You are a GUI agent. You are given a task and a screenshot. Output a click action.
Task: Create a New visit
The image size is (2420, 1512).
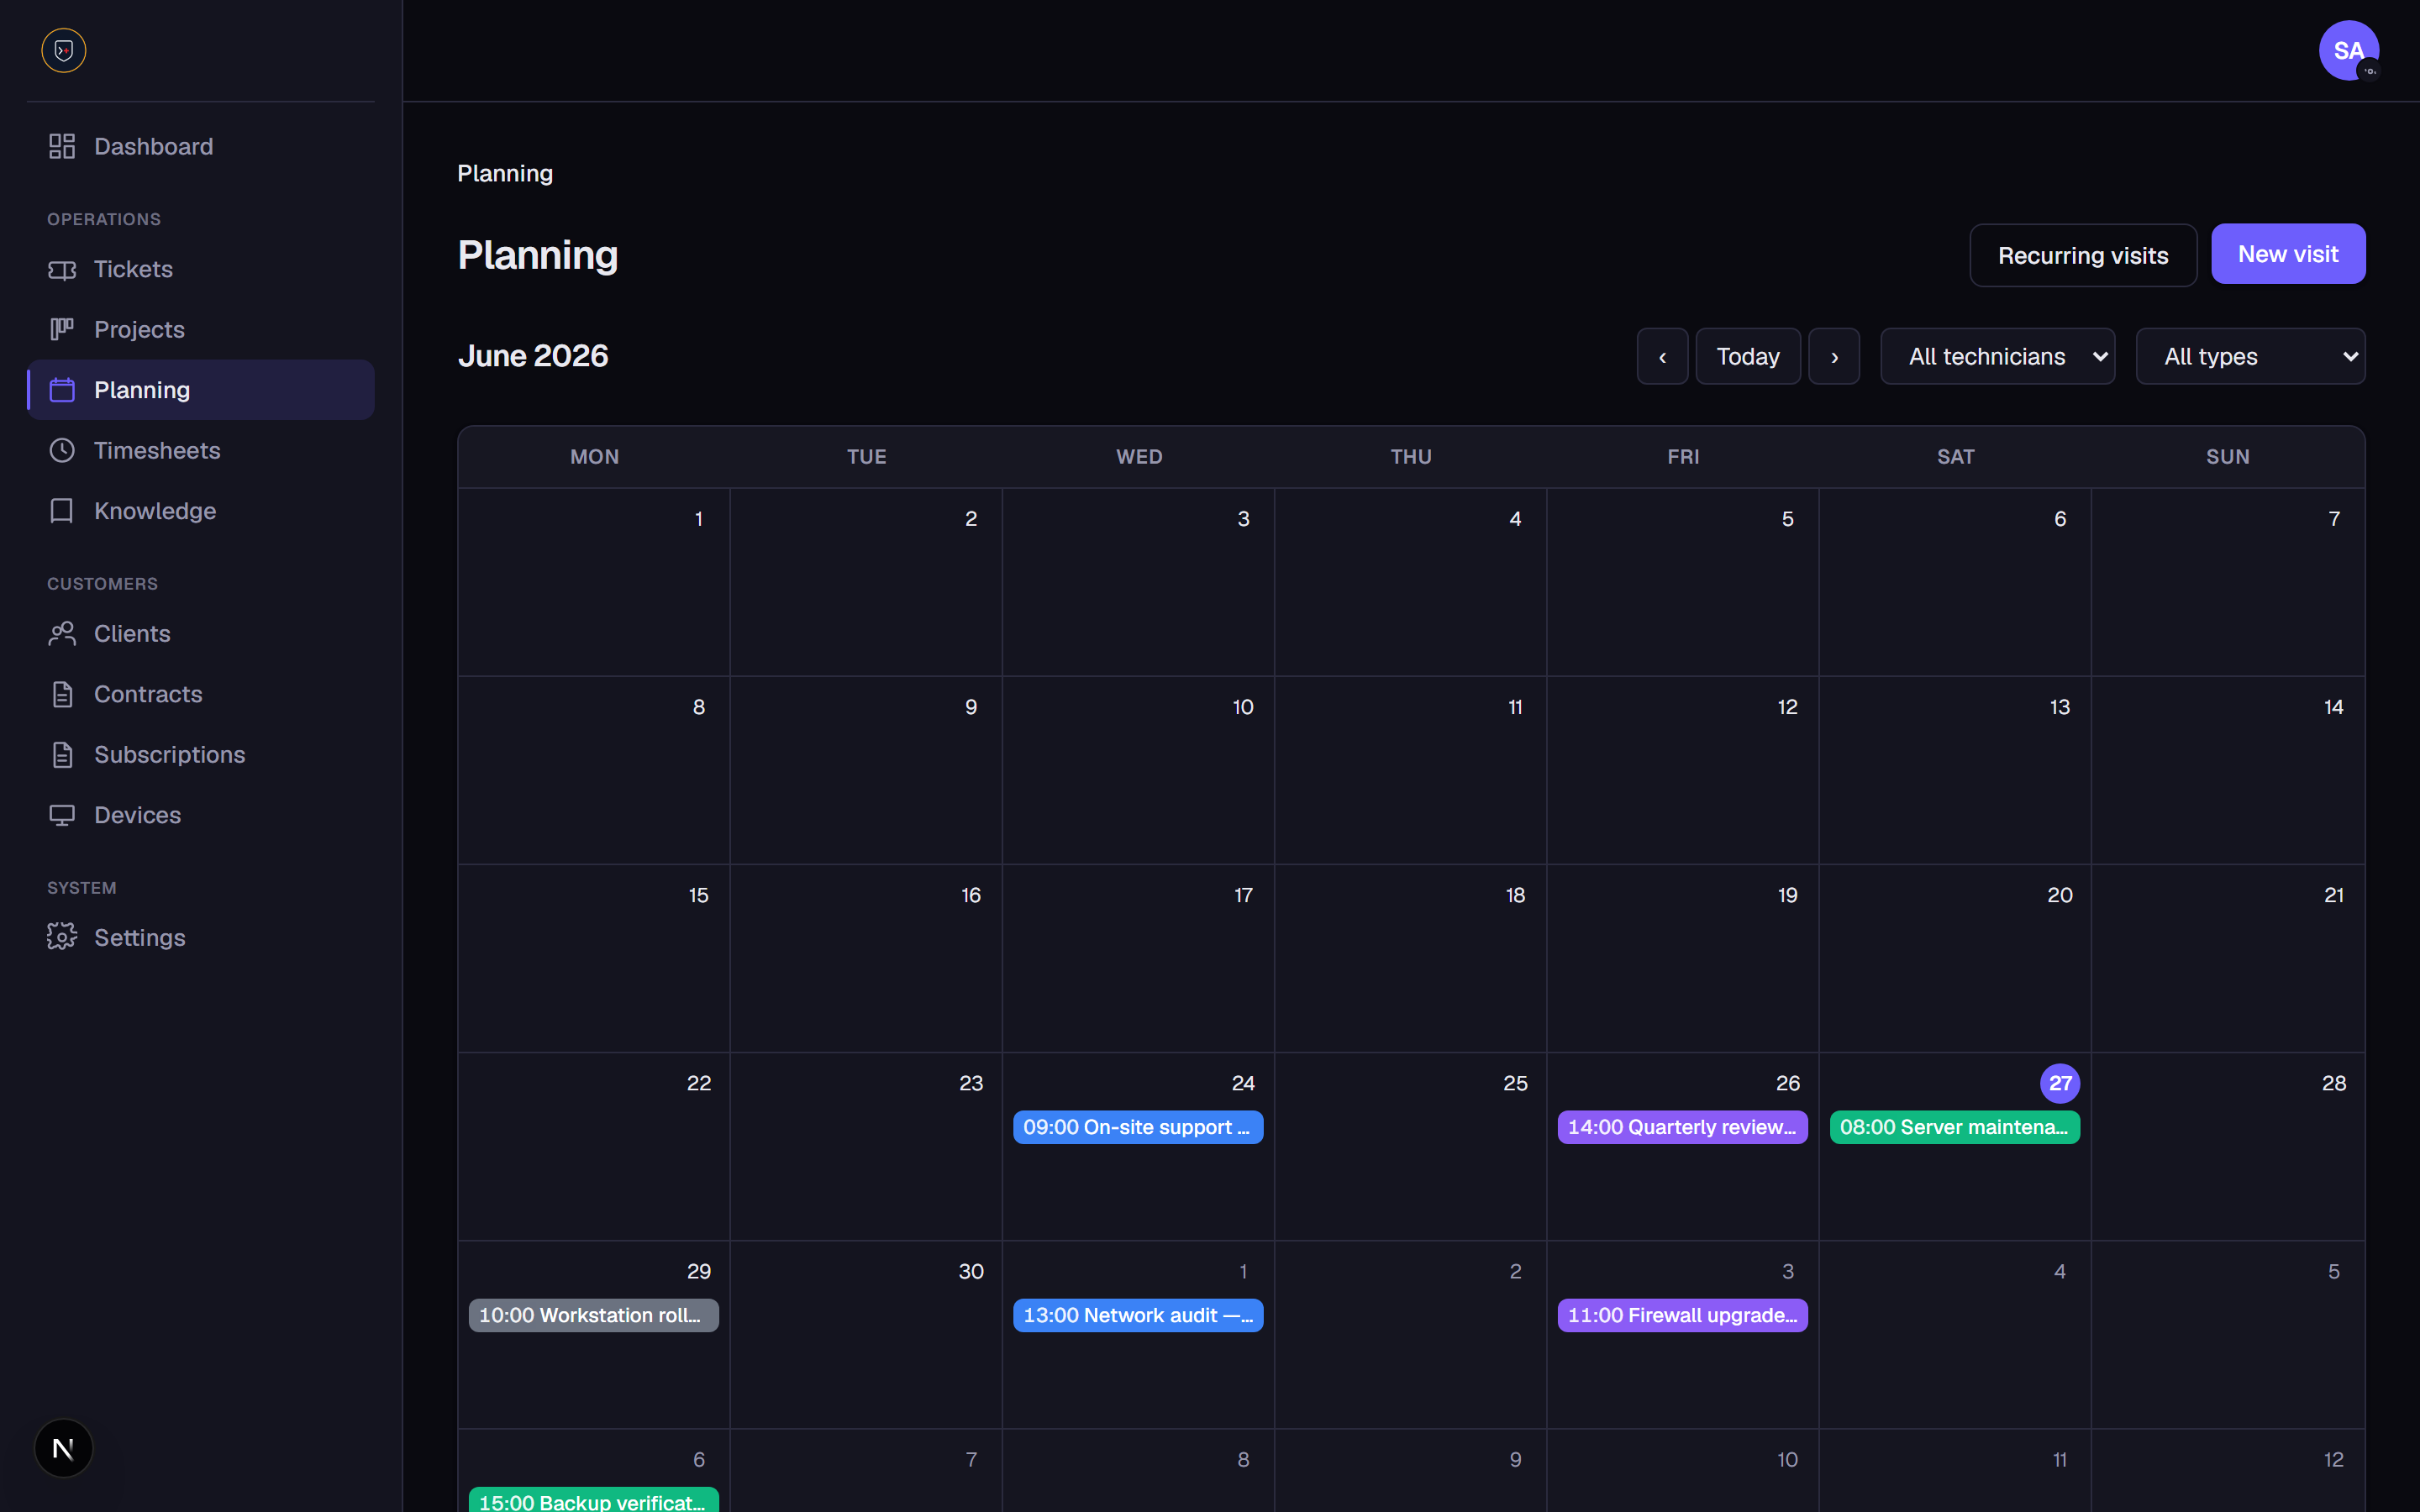pos(2288,254)
